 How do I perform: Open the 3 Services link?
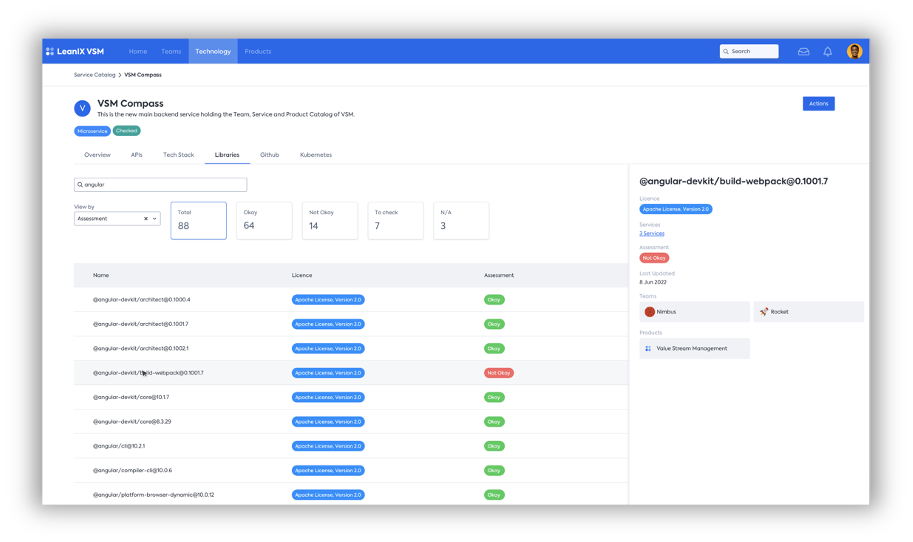[652, 233]
